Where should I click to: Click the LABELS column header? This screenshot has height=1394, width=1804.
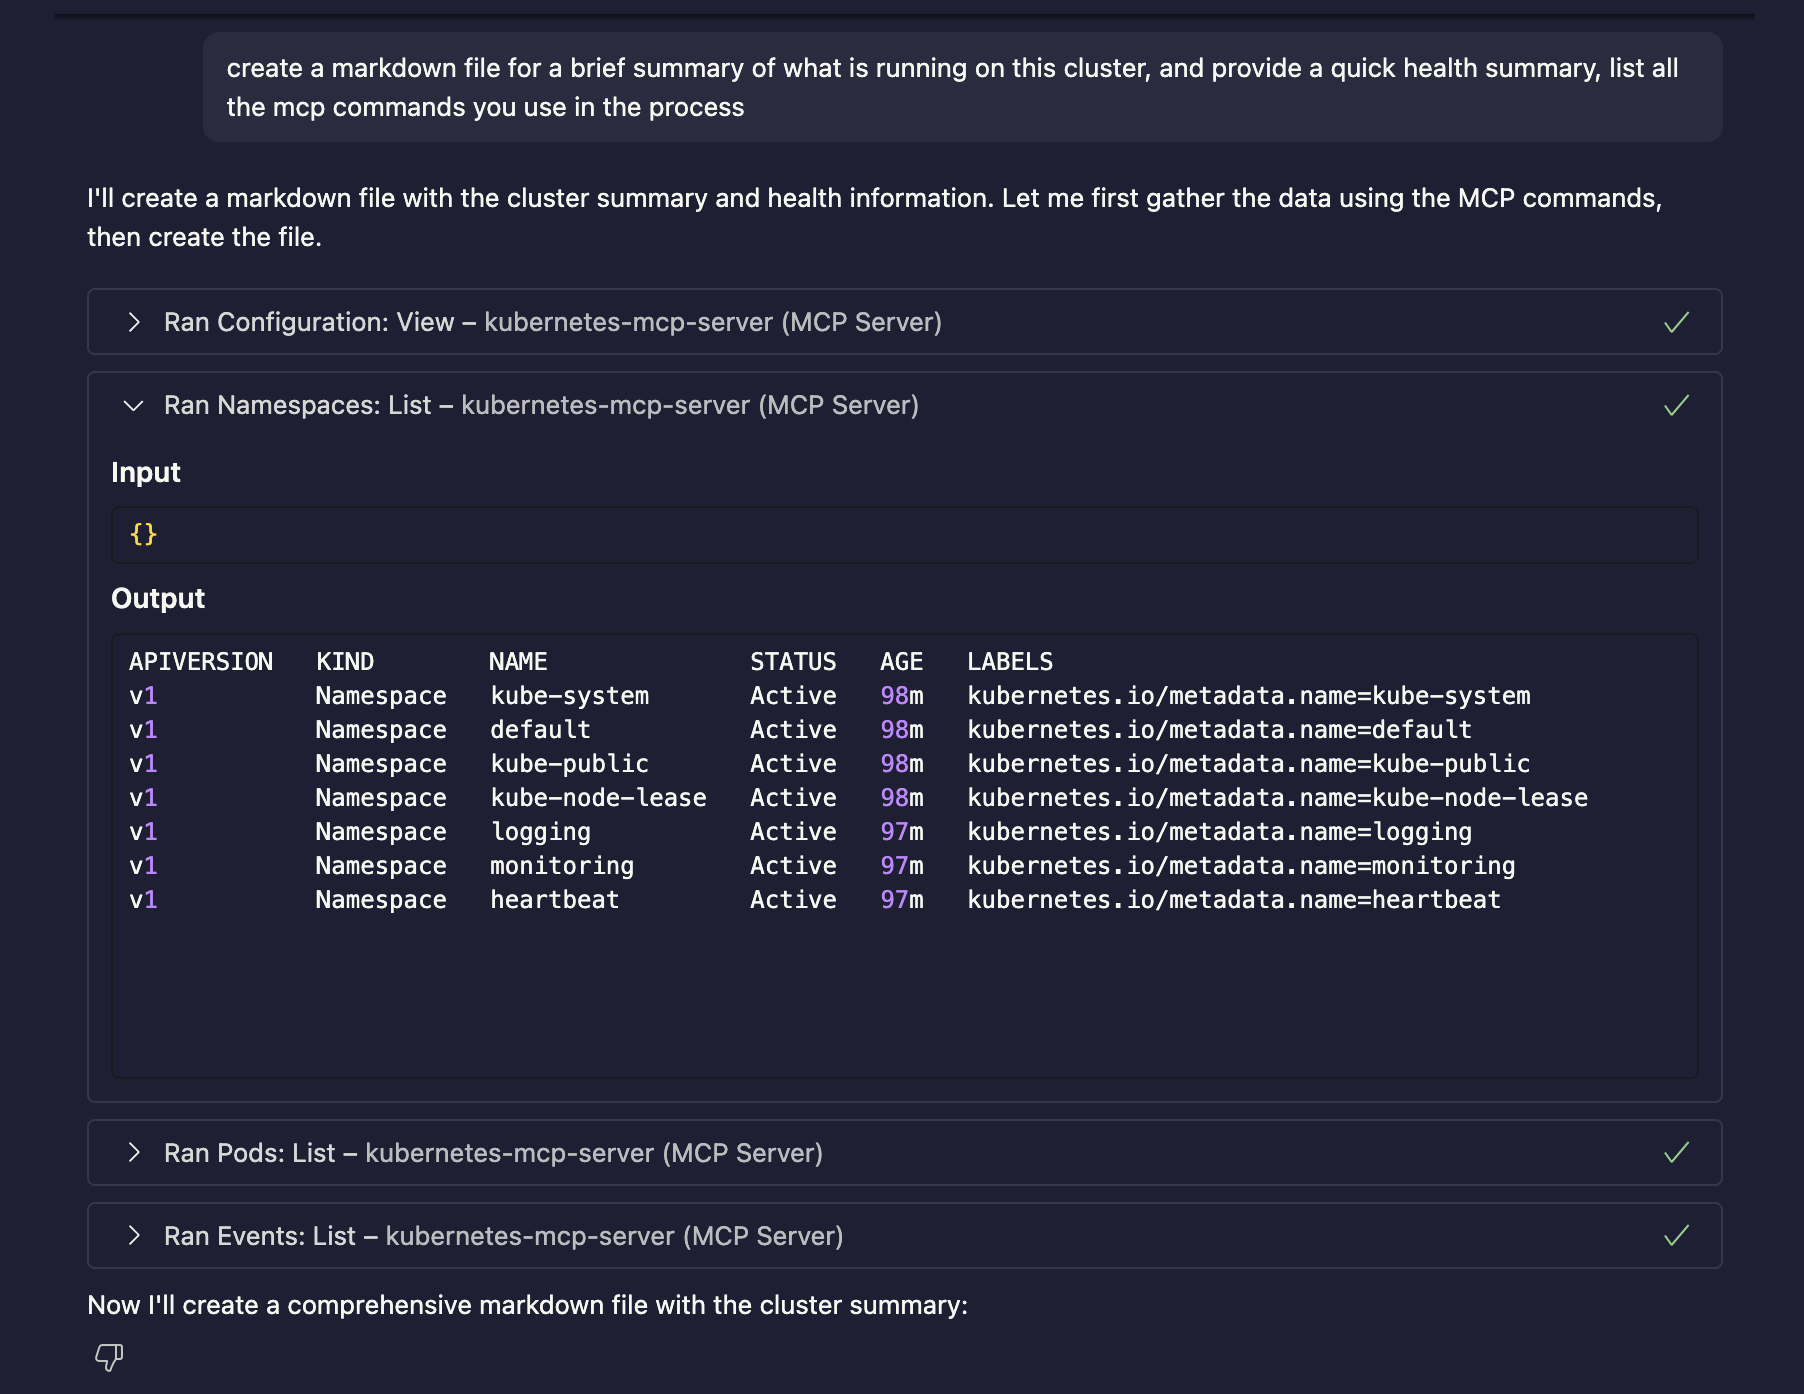pos(1010,662)
